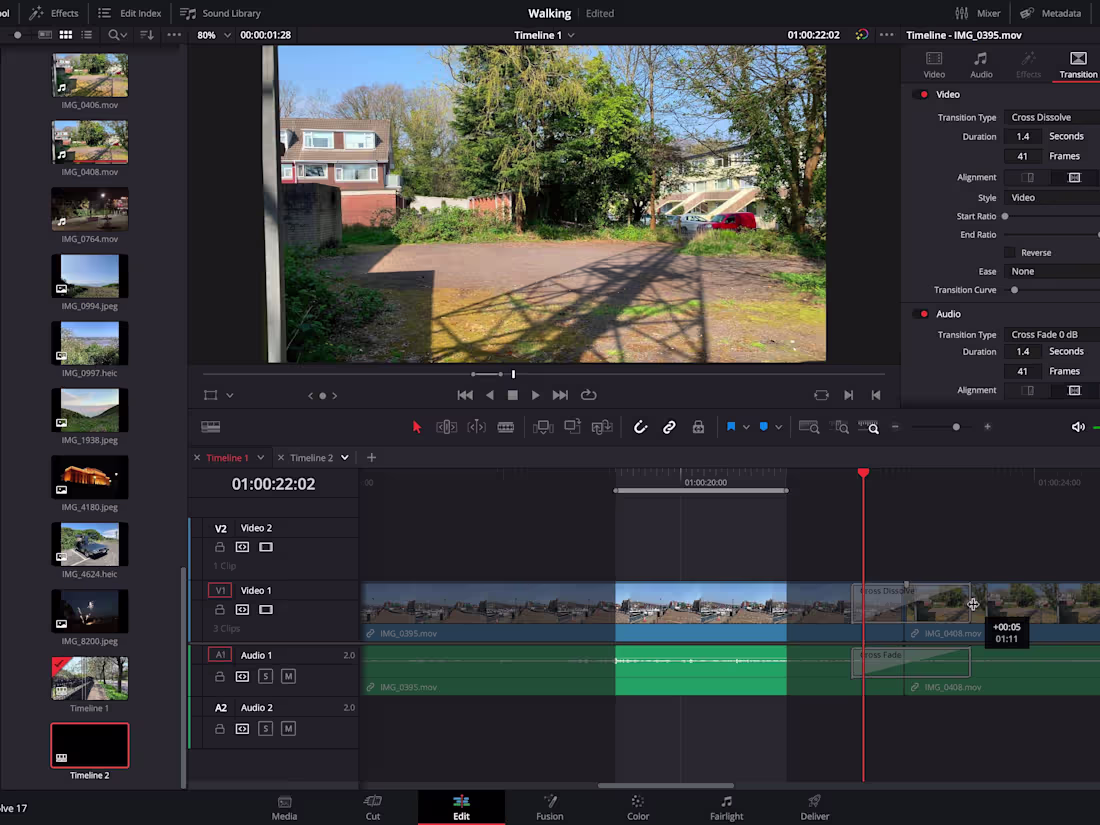
Task: Open the Effects panel
Action: click(55, 13)
